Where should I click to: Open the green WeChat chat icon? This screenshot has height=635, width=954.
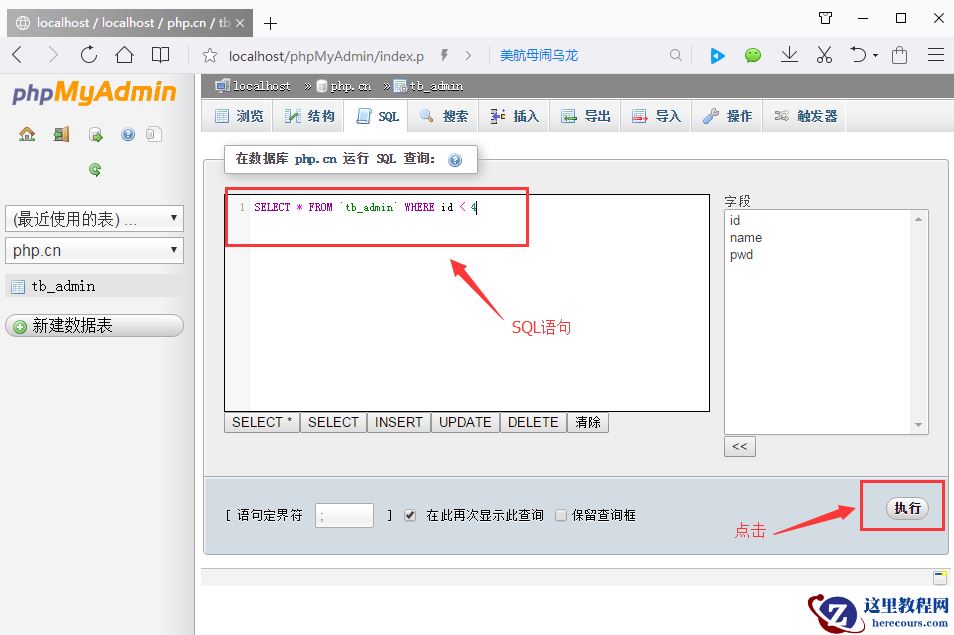753,55
